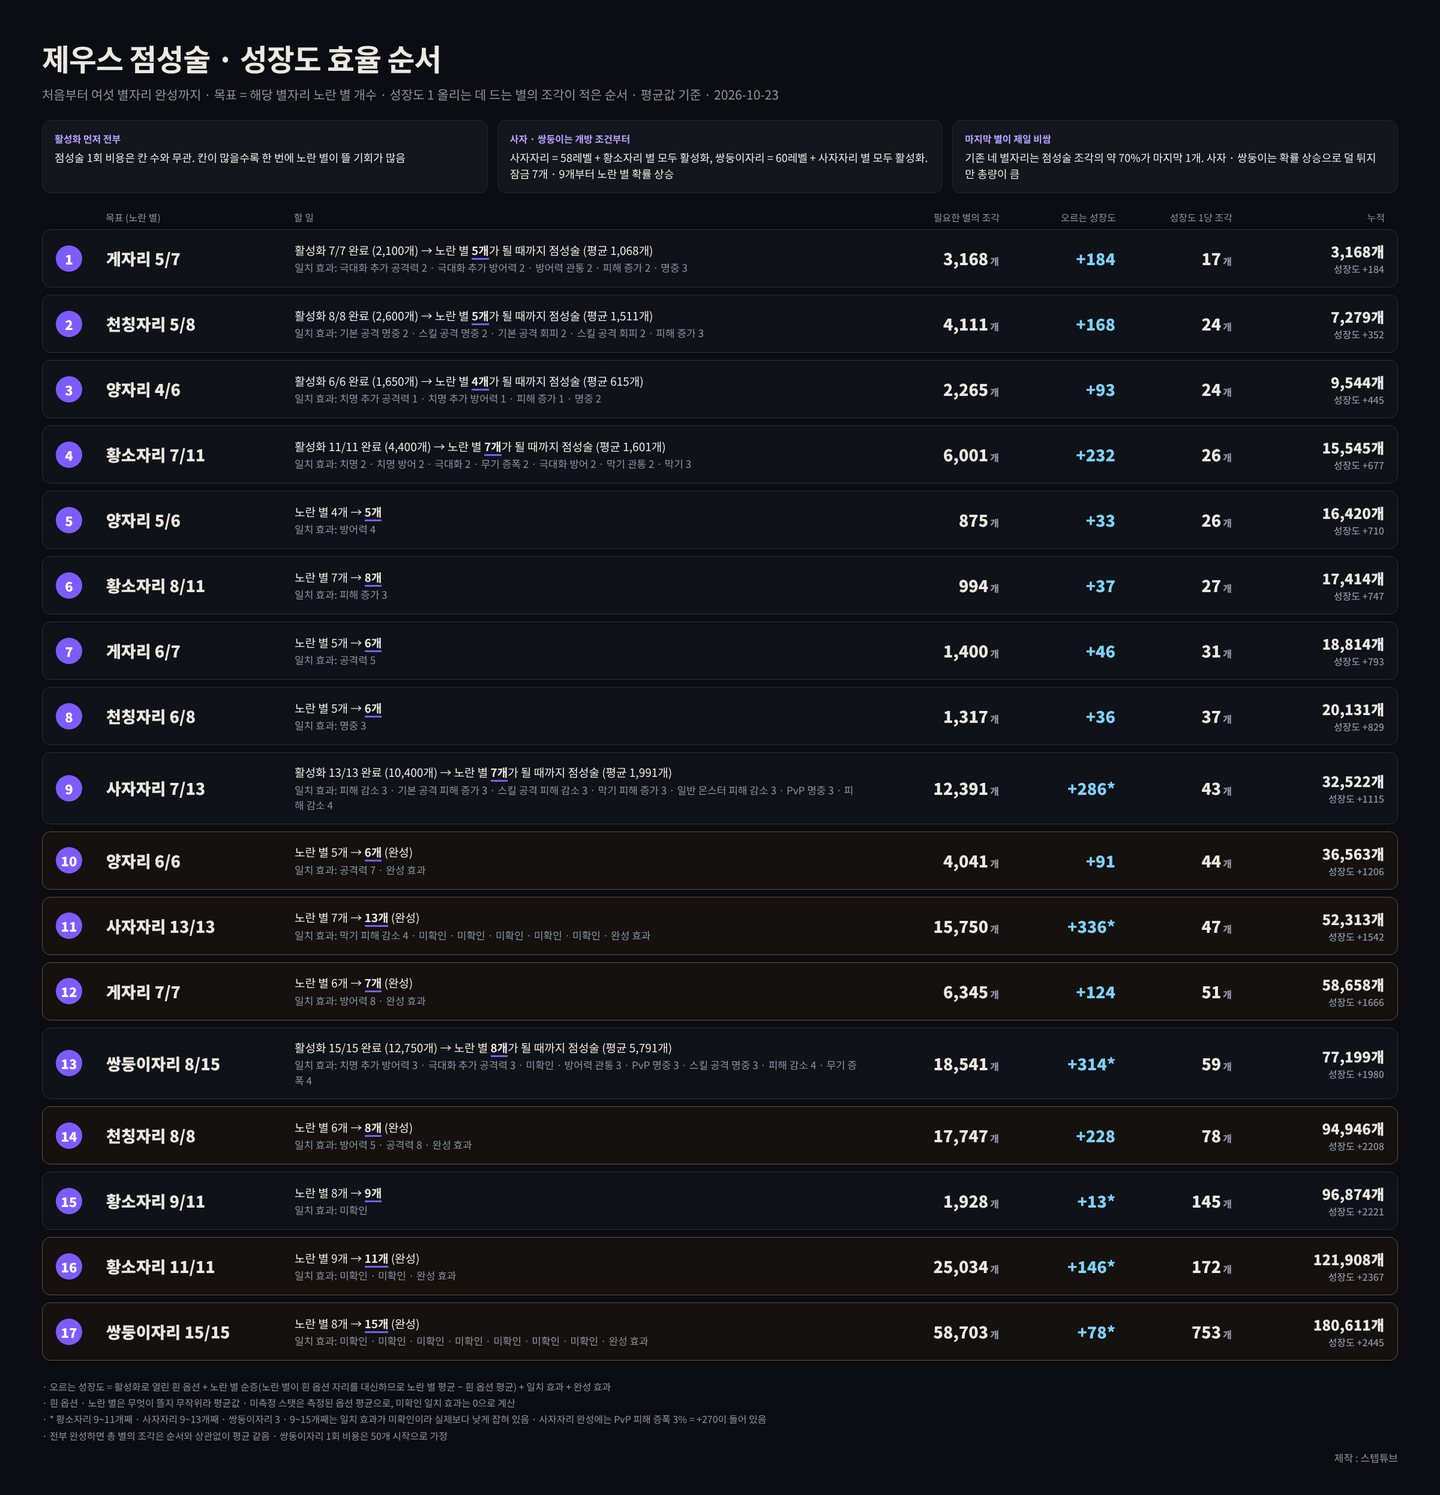
Task: Select the 사자자리 13/13 row title
Action: coord(161,927)
